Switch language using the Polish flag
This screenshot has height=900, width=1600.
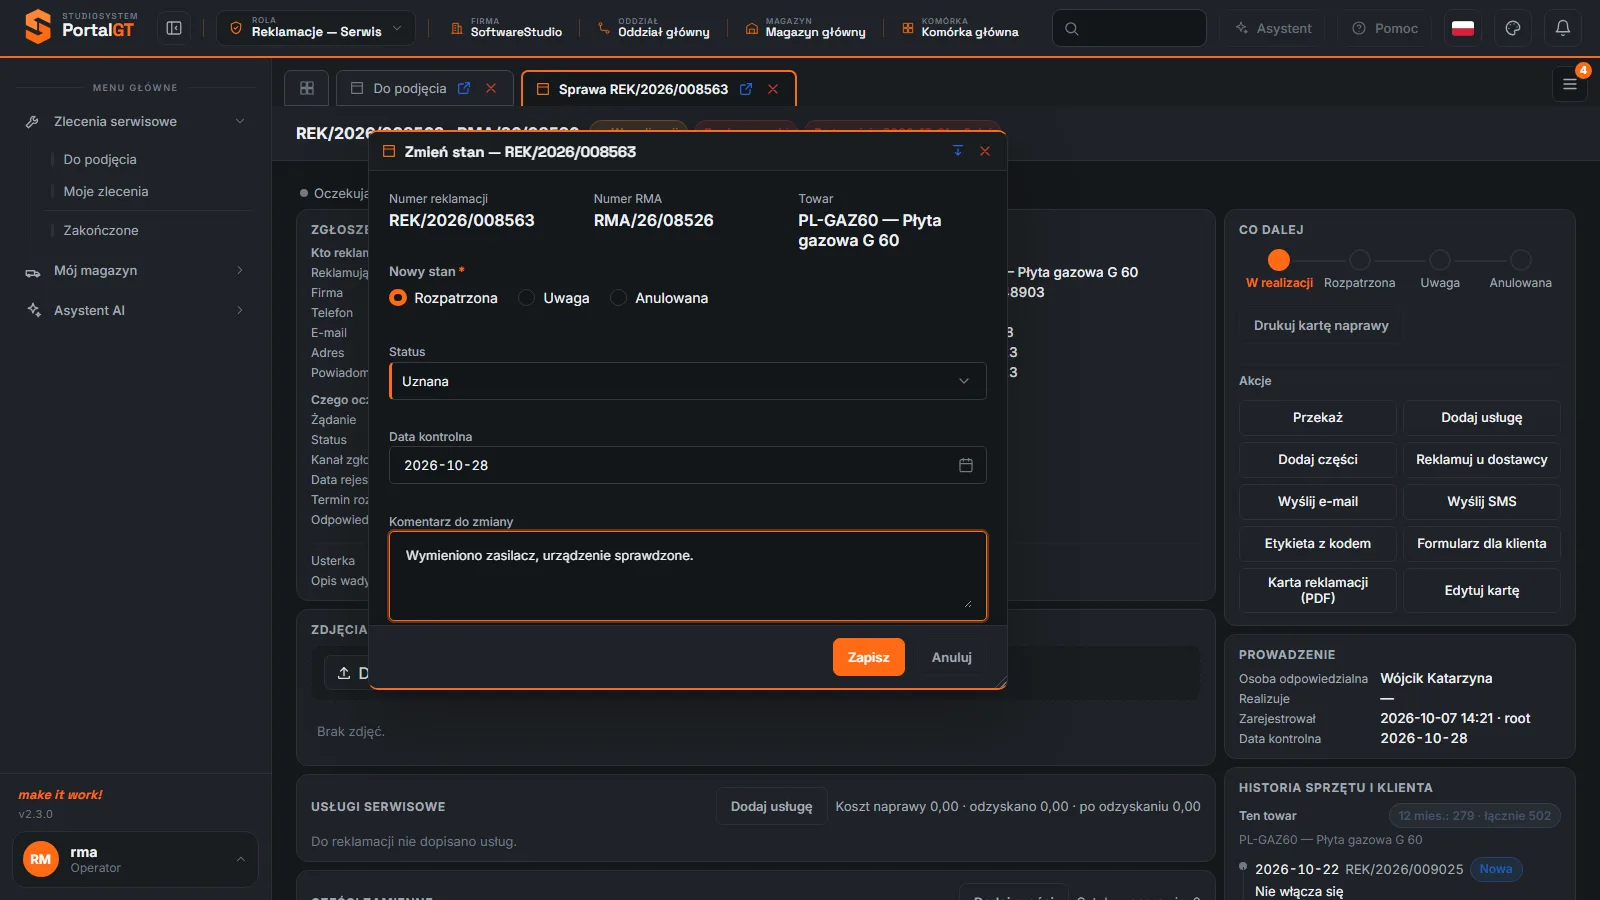pyautogui.click(x=1463, y=28)
